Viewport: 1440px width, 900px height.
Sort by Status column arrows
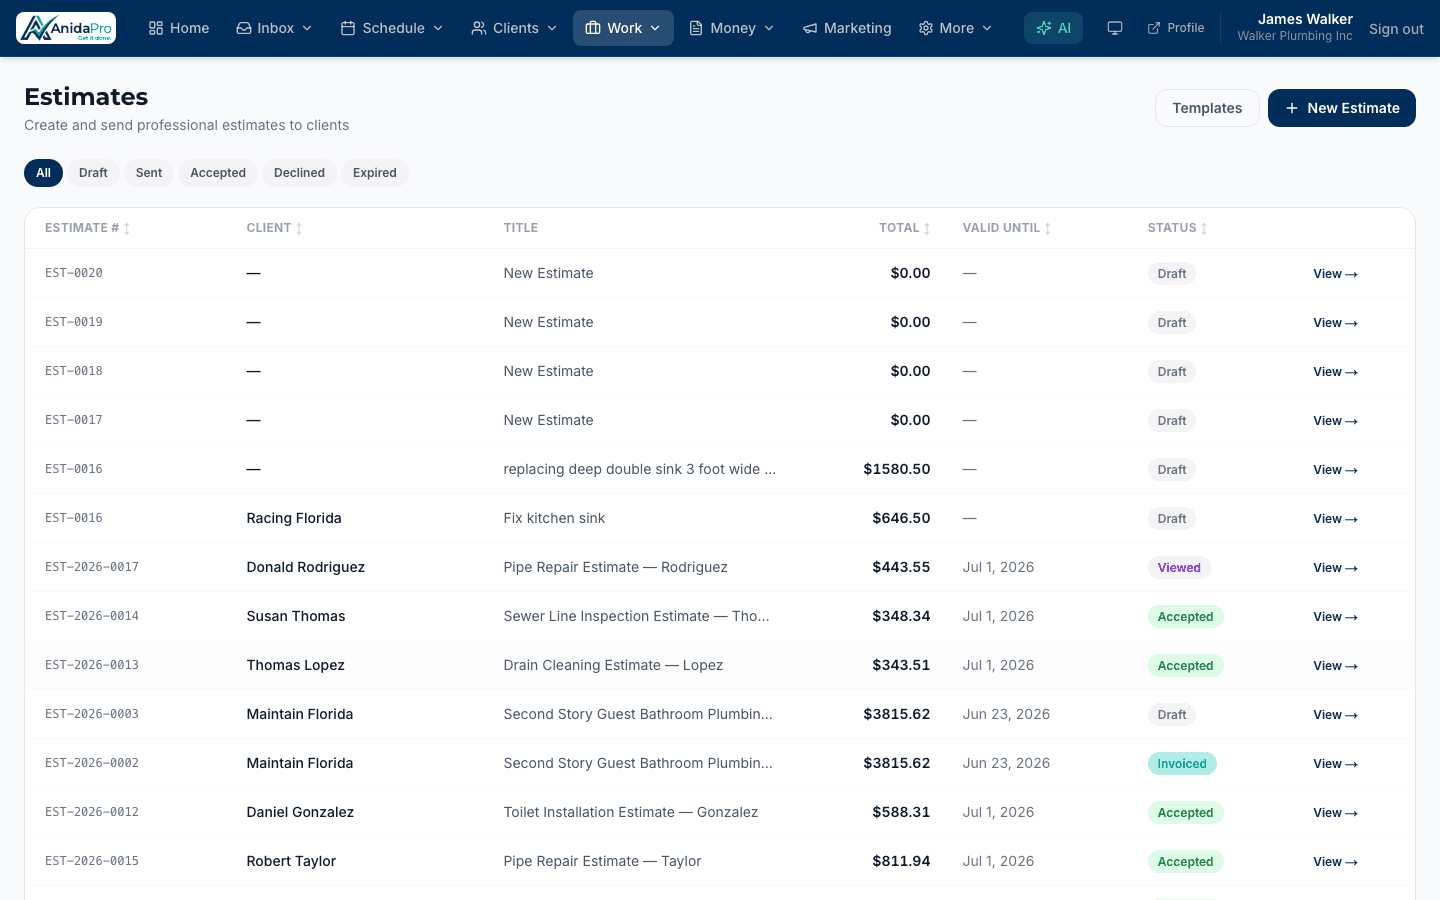1204,229
